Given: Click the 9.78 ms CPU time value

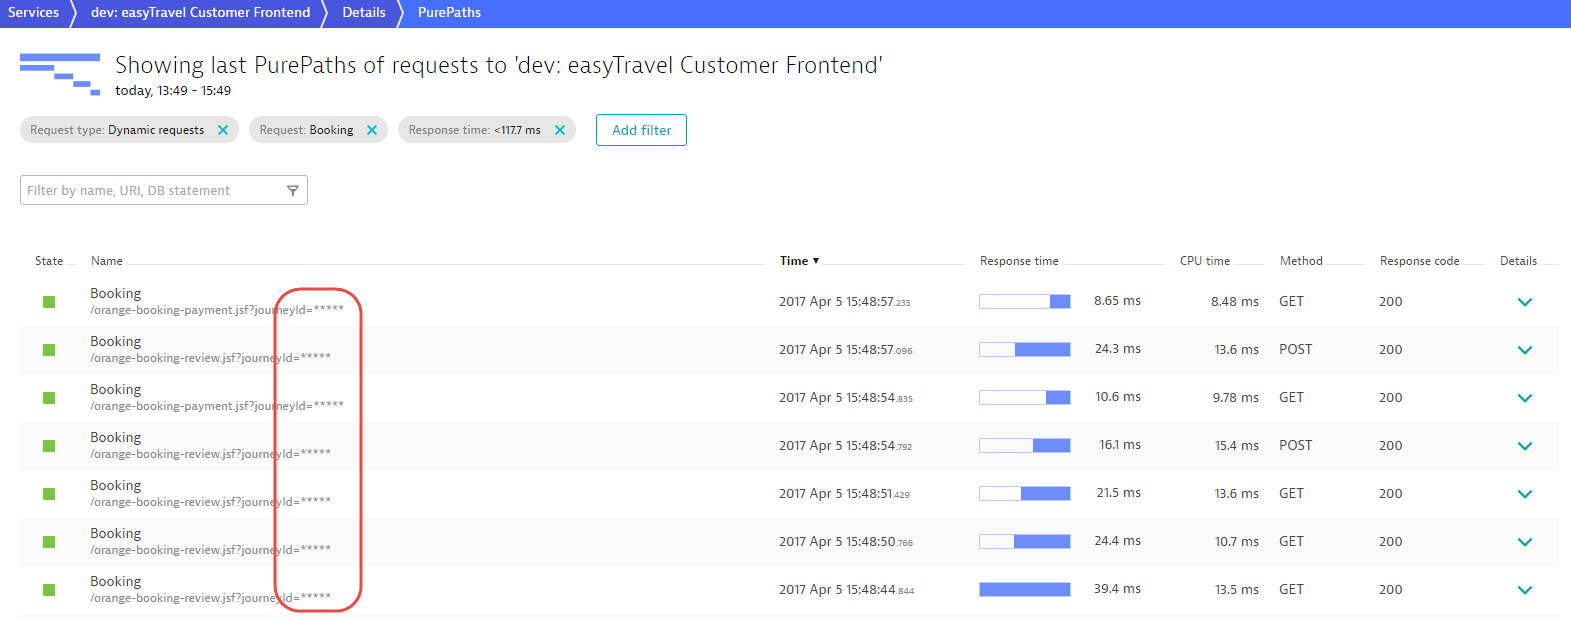Looking at the screenshot, I should point(1236,398).
